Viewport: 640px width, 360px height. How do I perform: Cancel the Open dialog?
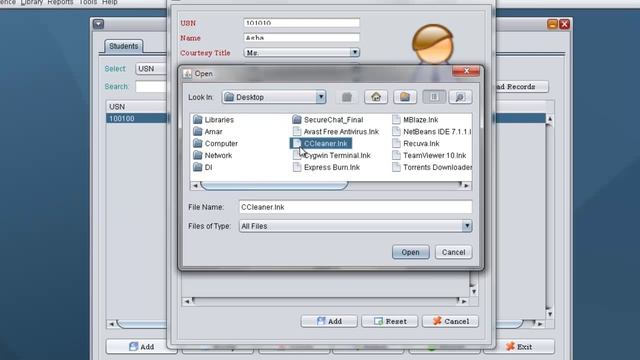pyautogui.click(x=453, y=252)
